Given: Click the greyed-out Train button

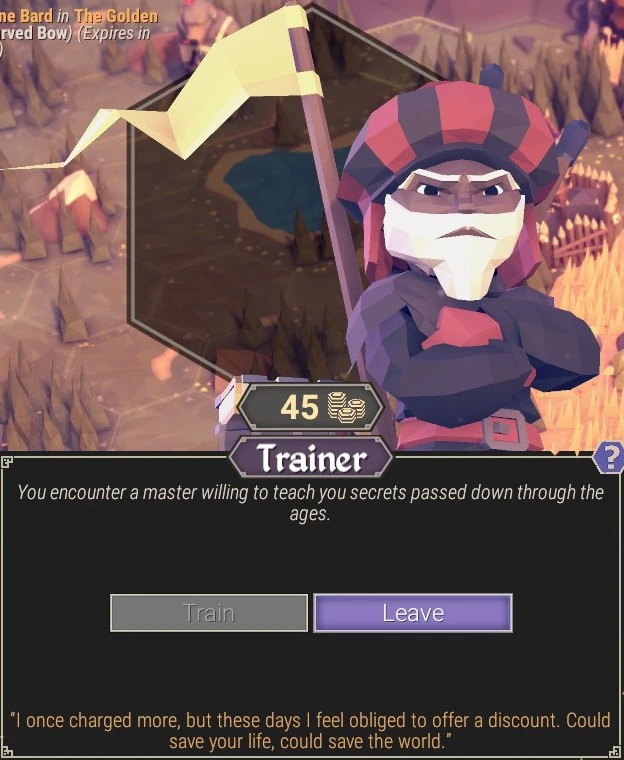Looking at the screenshot, I should coord(209,613).
